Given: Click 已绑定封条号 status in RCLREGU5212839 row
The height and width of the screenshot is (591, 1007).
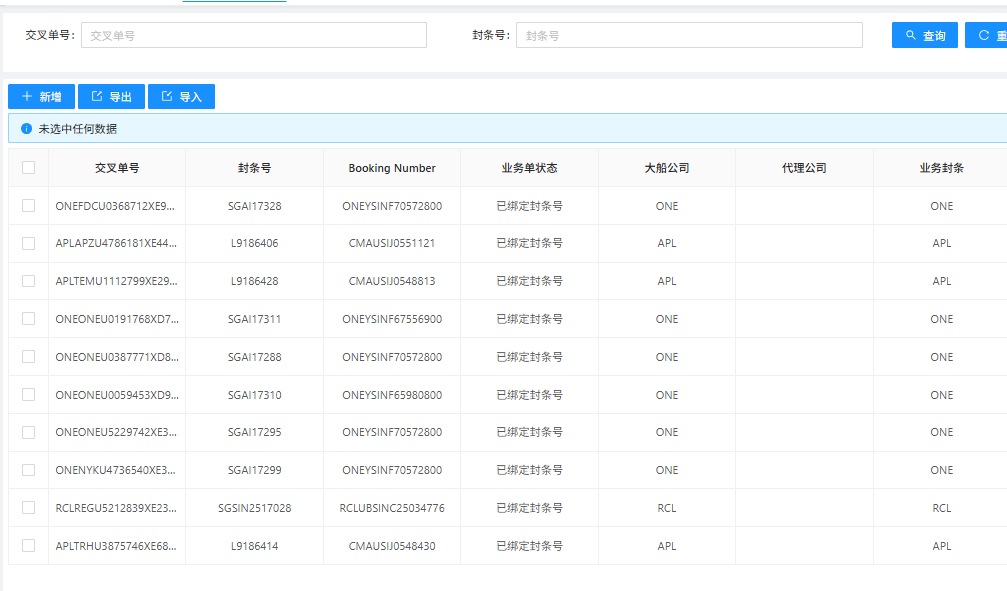Looking at the screenshot, I should pos(529,507).
